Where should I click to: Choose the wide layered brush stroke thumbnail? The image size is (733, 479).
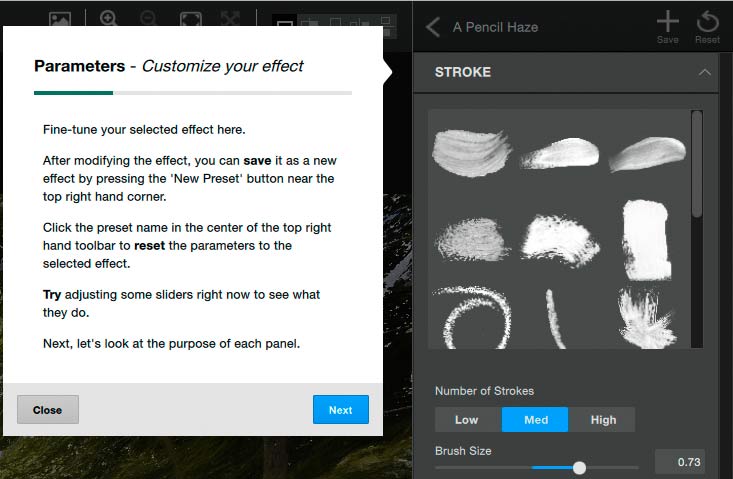[472, 153]
